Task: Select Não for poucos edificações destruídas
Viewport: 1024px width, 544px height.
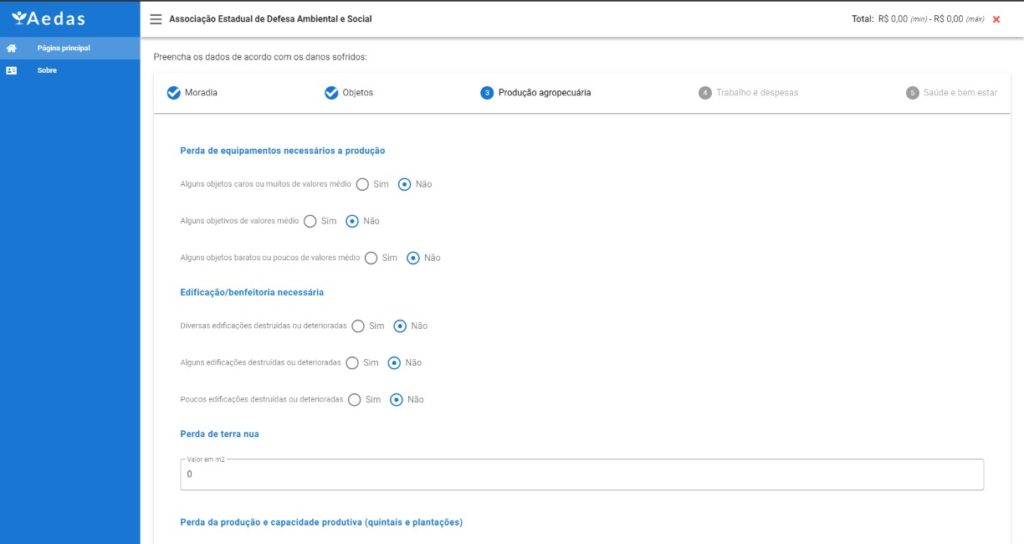Action: tap(396, 400)
